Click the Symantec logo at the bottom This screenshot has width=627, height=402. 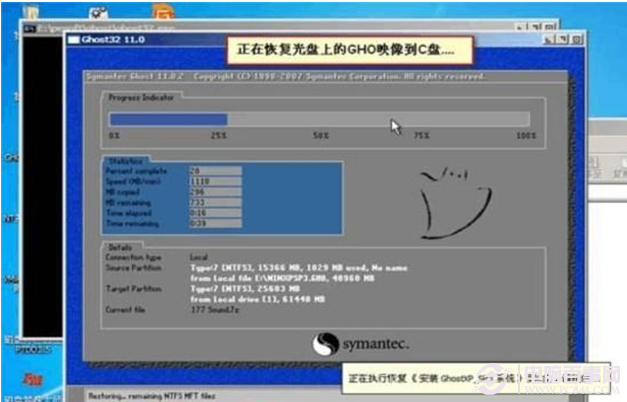click(360, 344)
